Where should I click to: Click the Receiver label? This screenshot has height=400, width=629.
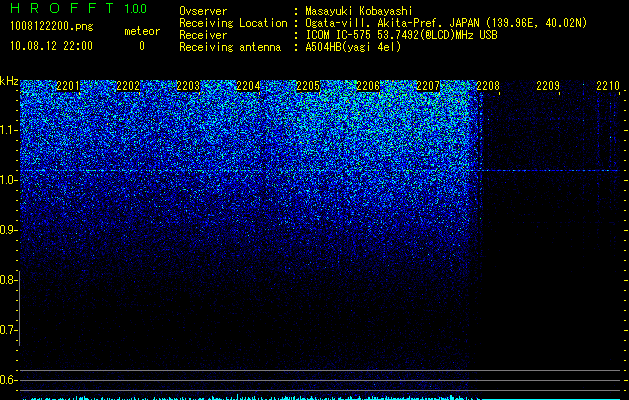click(x=203, y=35)
